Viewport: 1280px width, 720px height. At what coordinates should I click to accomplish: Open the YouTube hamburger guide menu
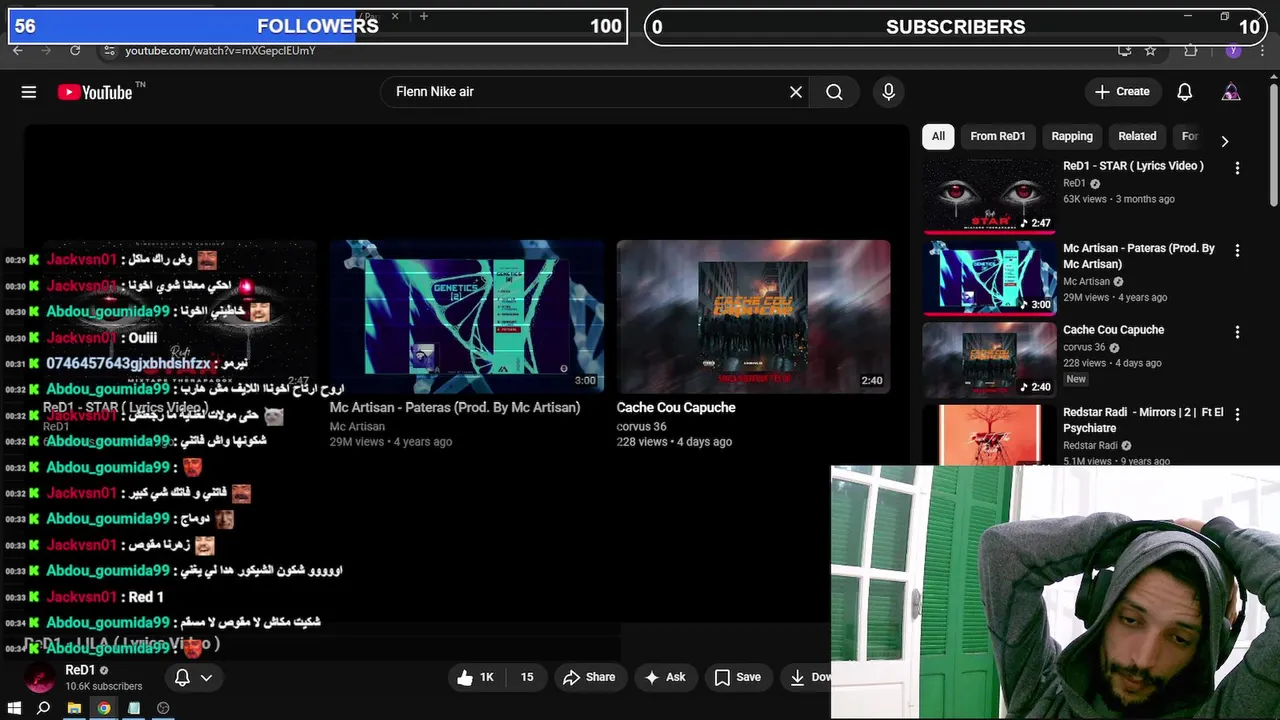coord(29,92)
